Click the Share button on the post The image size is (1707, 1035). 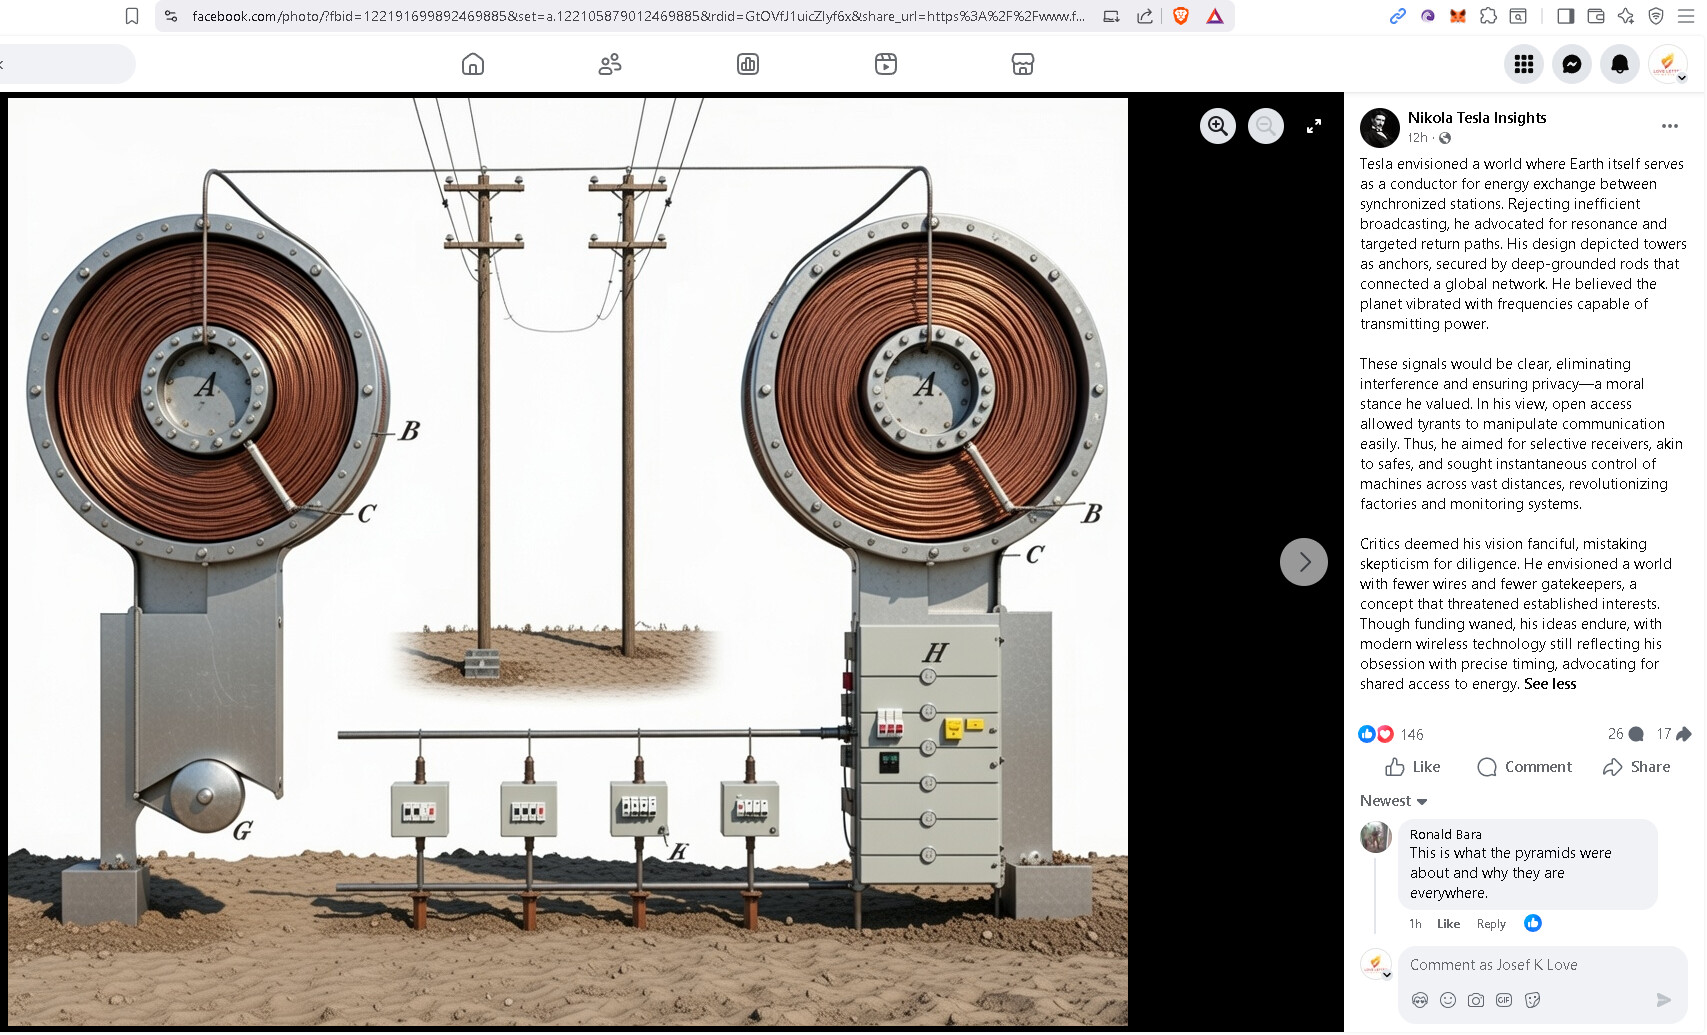click(x=1637, y=767)
